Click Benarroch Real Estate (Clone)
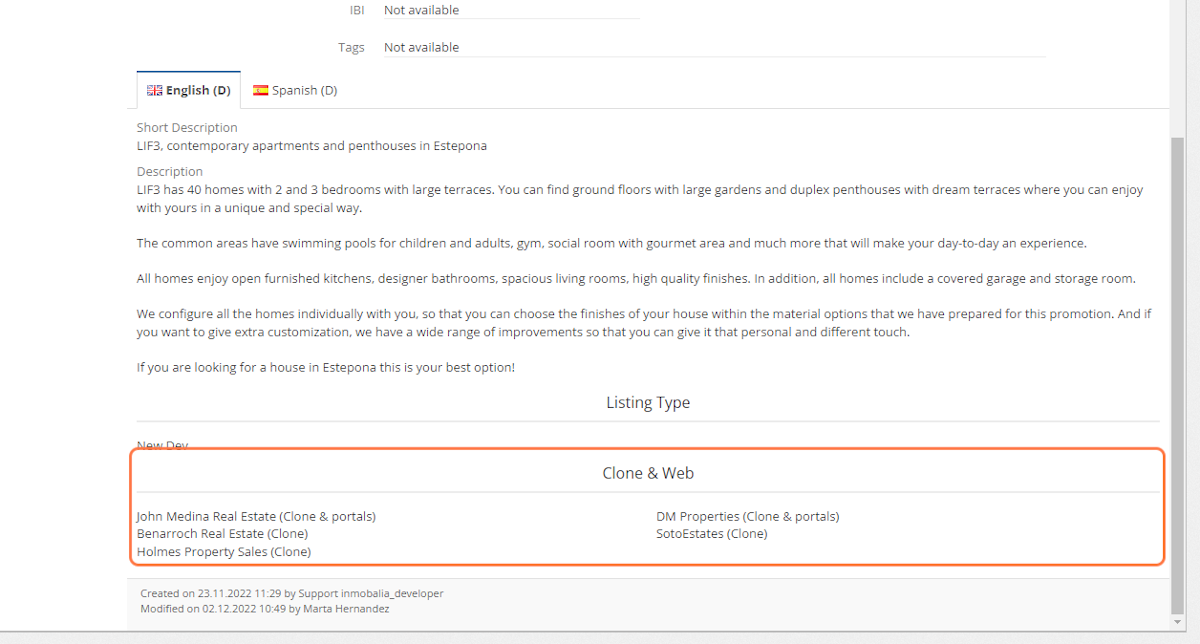Viewport: 1200px width, 644px height. (x=222, y=534)
